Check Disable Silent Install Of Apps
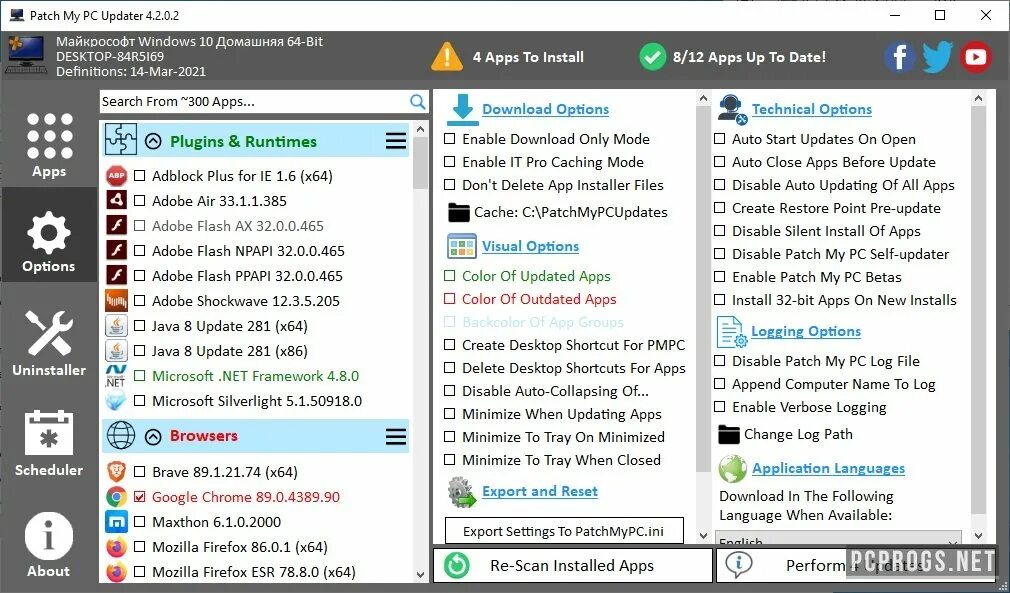The width and height of the screenshot is (1010, 593). tap(720, 231)
